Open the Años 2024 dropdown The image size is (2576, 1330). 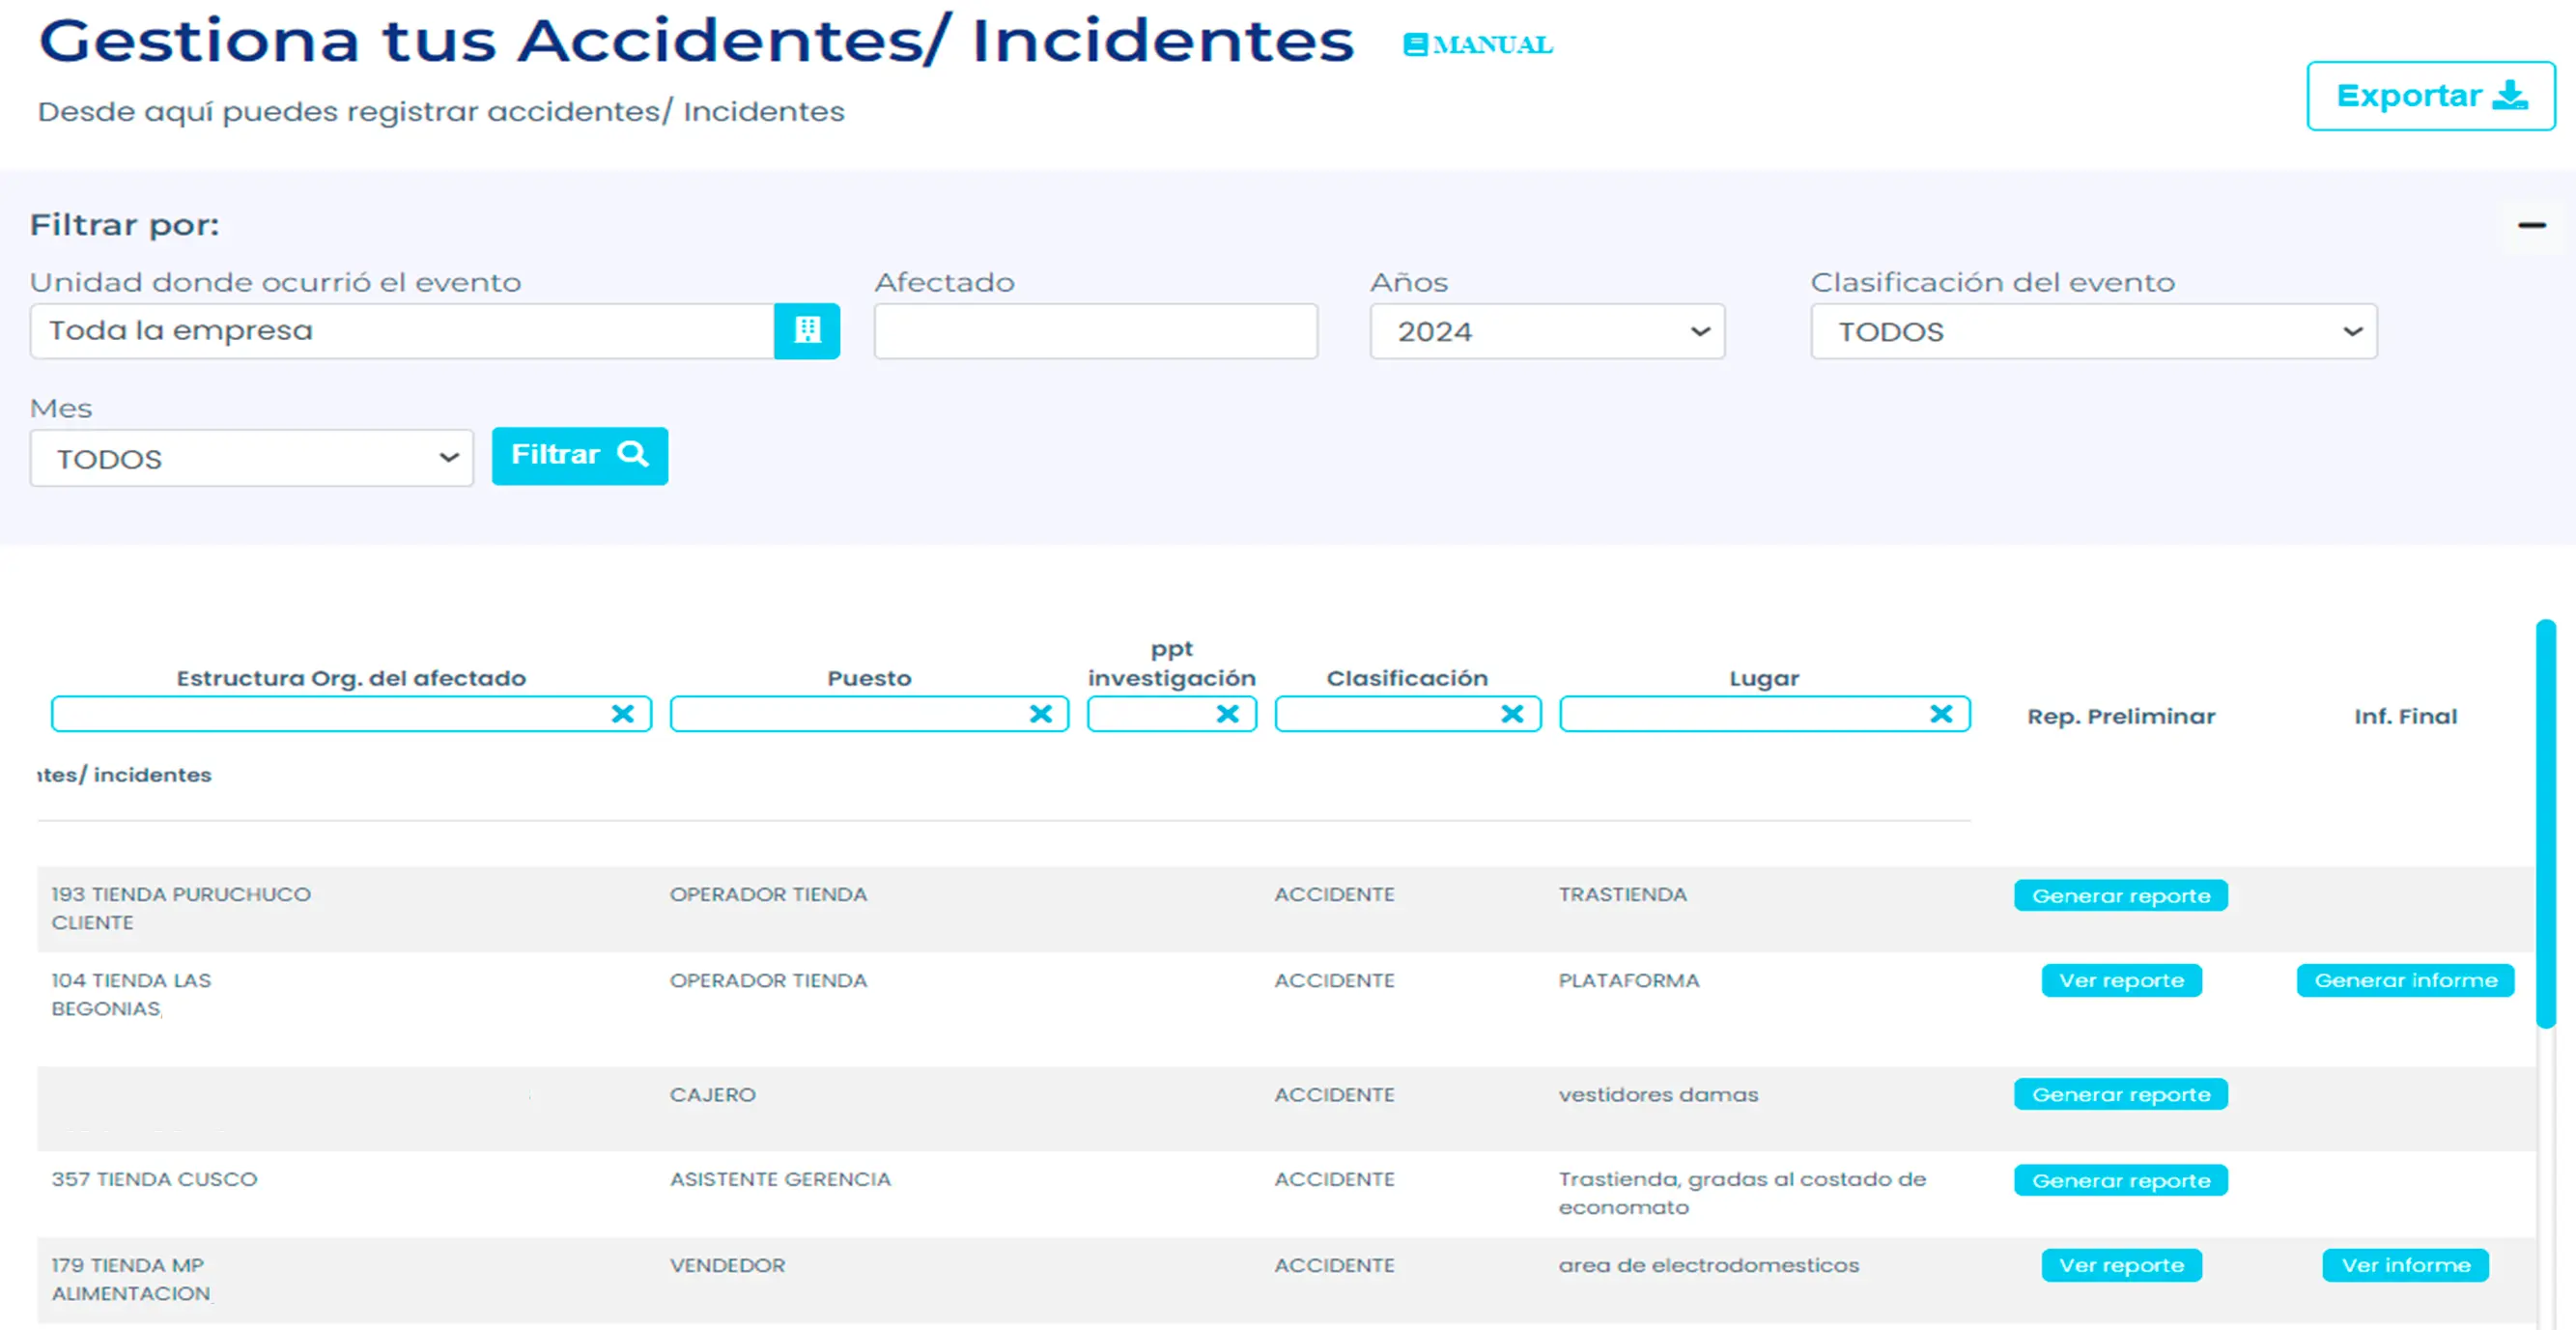1546,332
